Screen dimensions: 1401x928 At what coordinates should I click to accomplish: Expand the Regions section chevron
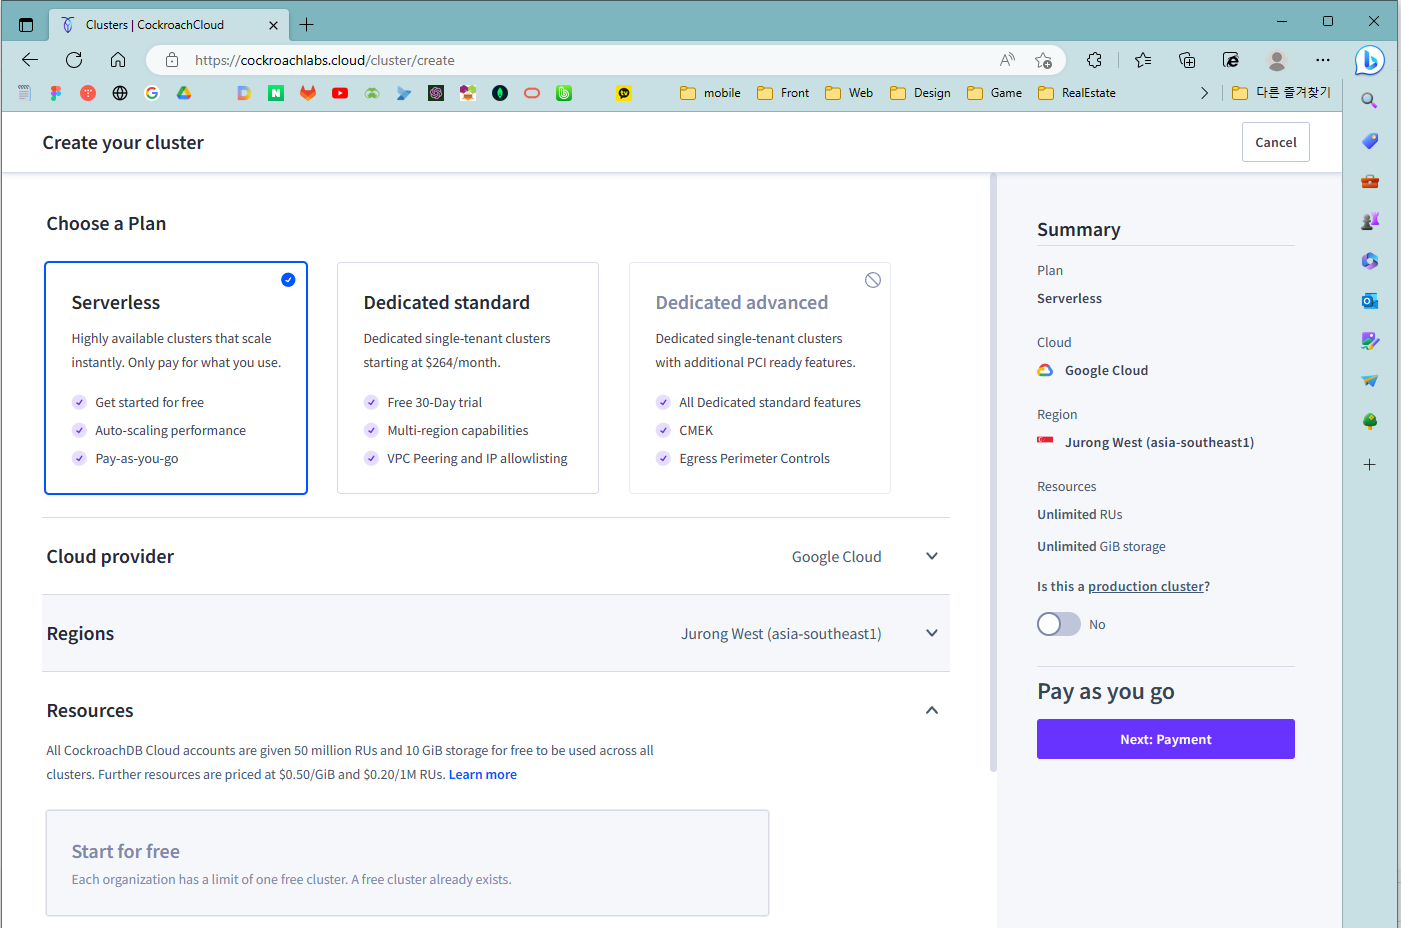coord(932,633)
